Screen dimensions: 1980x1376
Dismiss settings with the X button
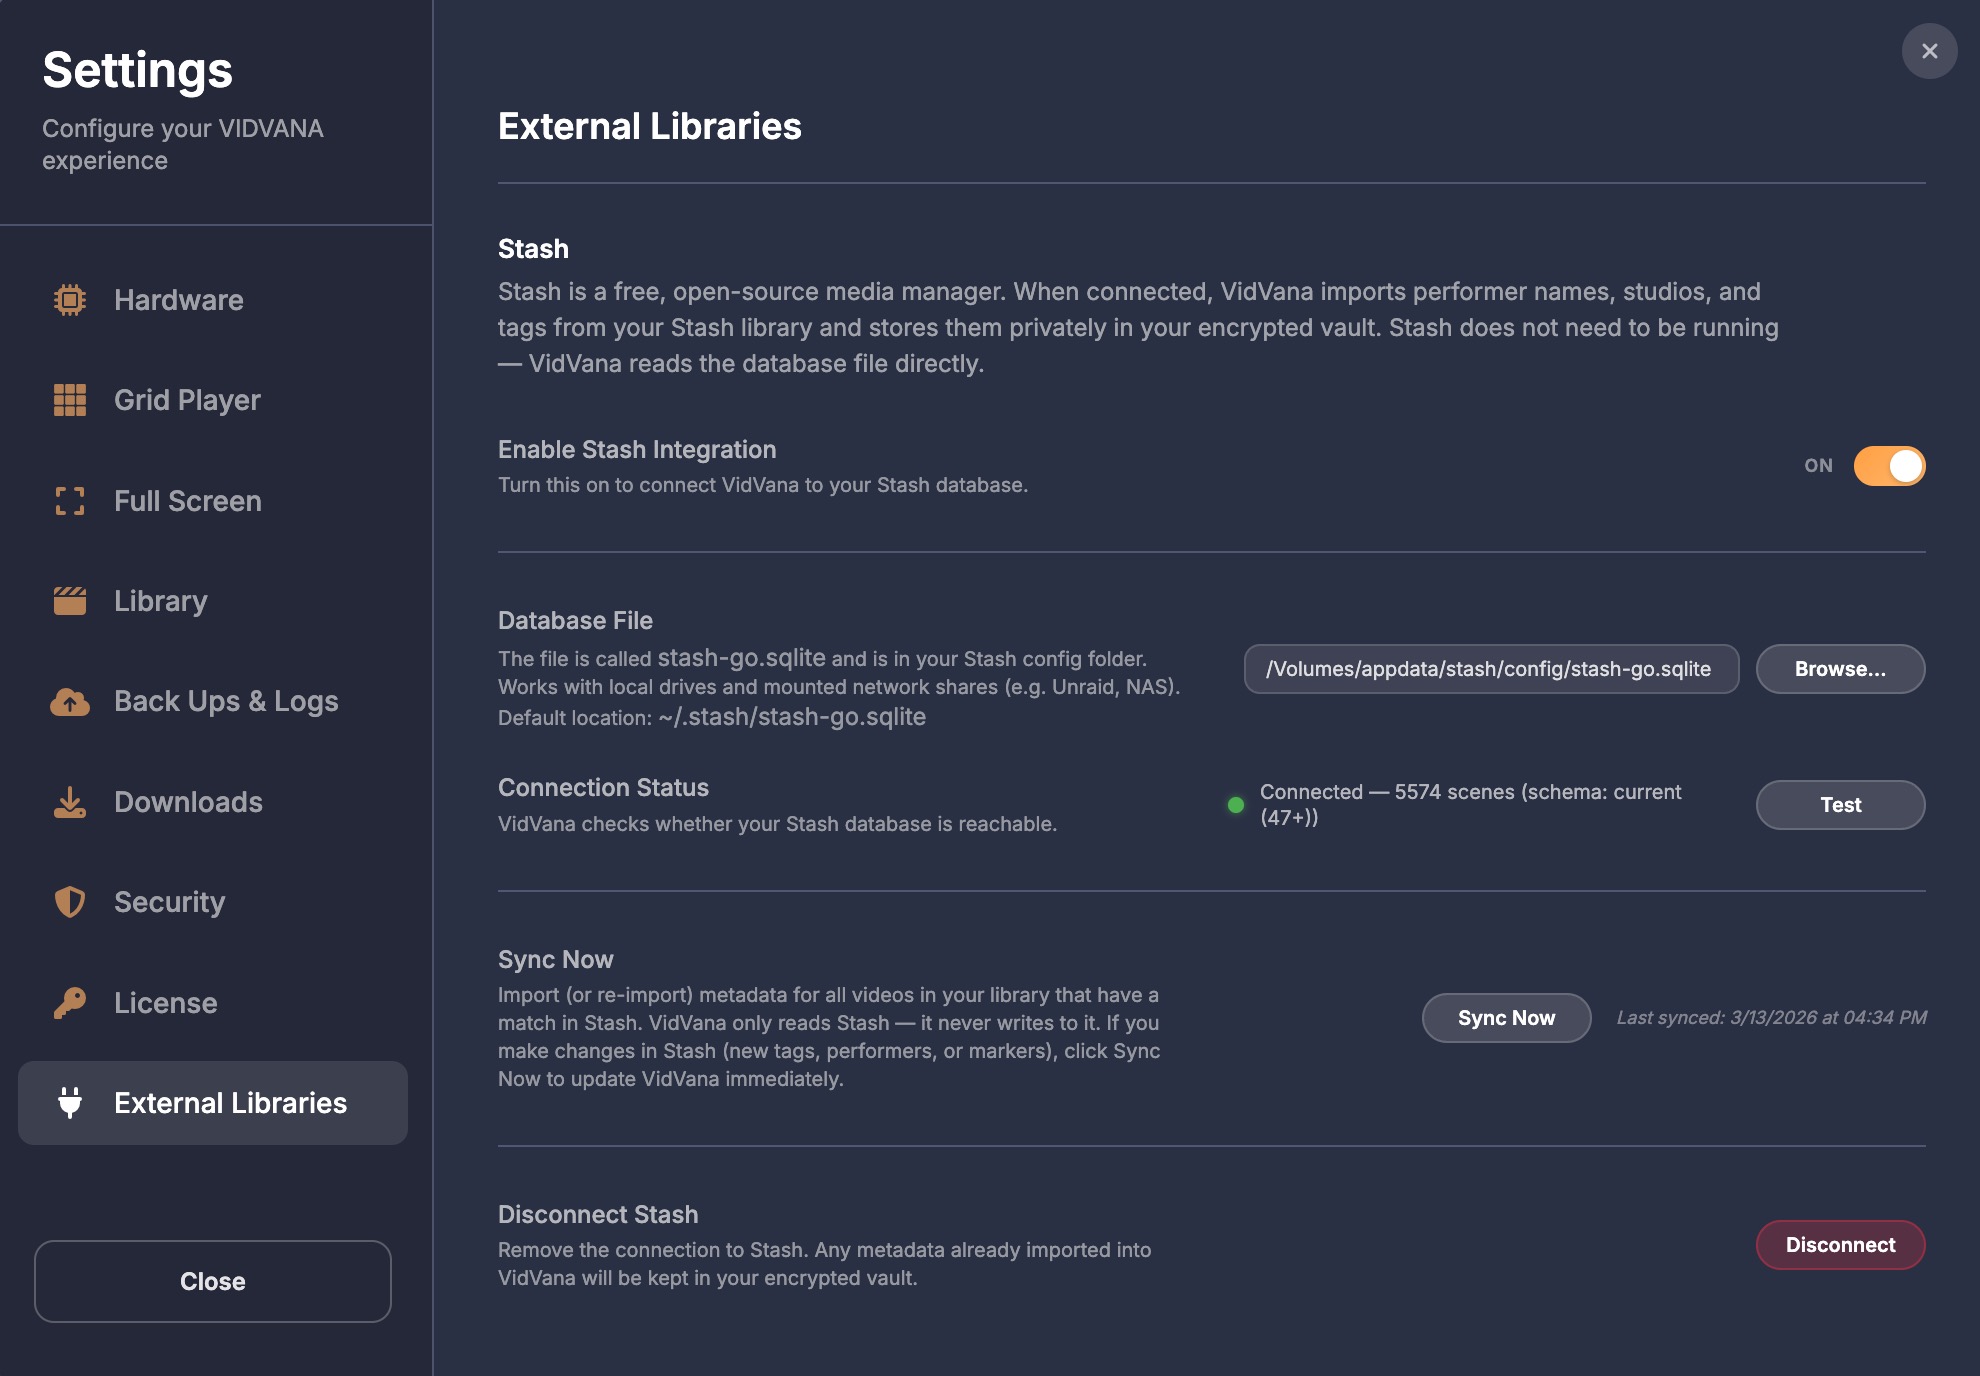pyautogui.click(x=1929, y=51)
